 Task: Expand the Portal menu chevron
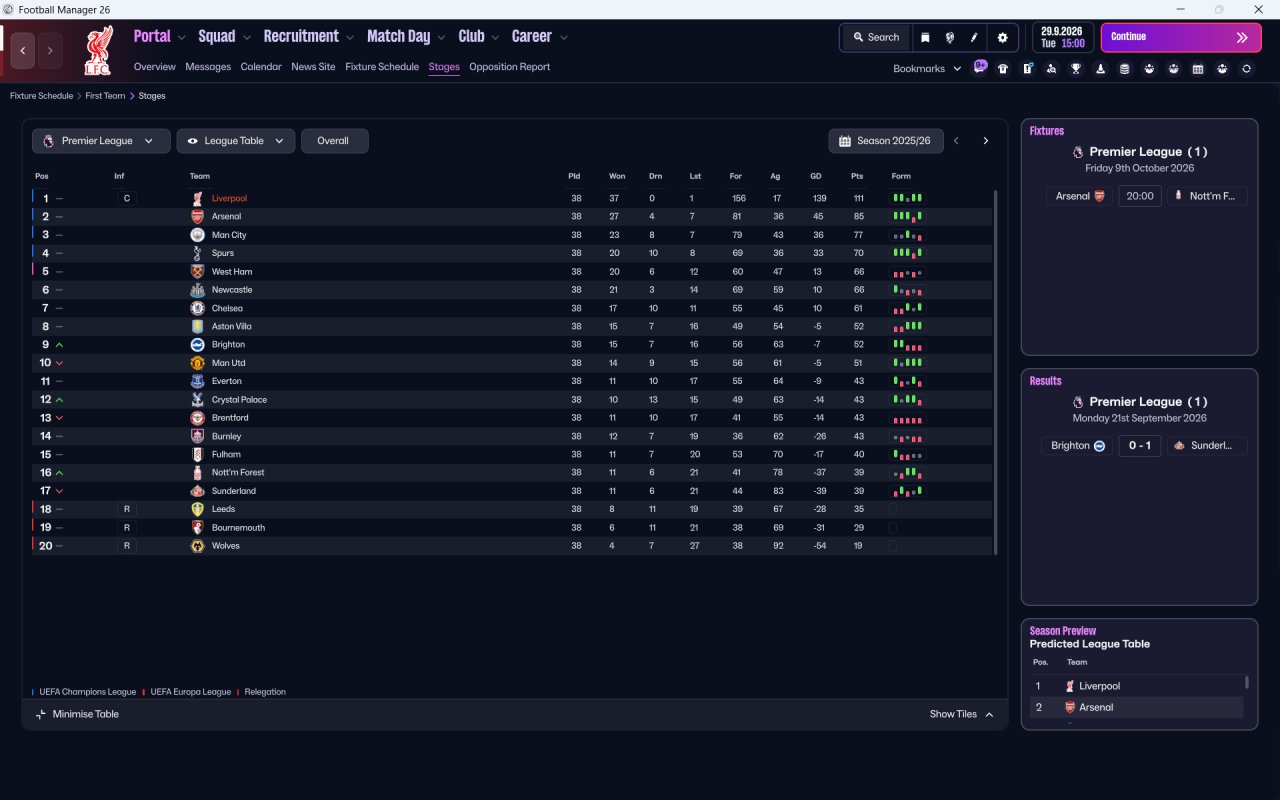point(181,38)
